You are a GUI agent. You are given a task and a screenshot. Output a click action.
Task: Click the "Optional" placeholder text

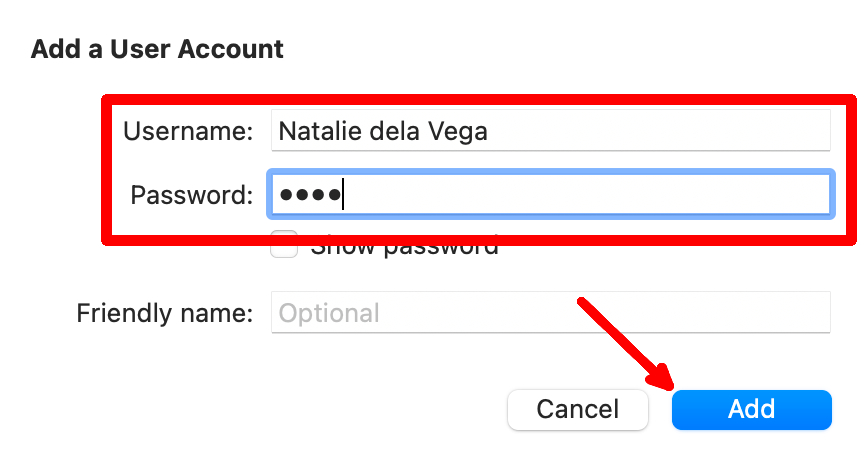[329, 313]
